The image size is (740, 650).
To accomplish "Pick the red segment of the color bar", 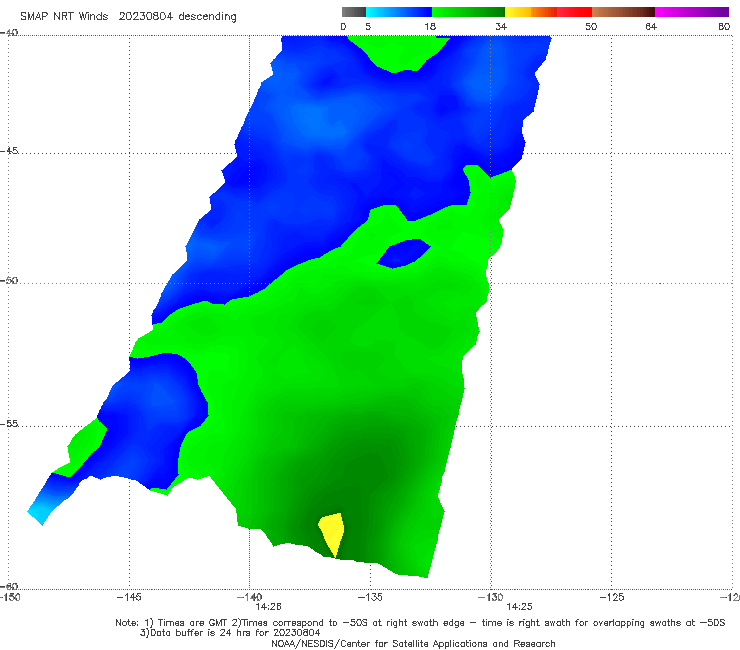I will click(574, 12).
